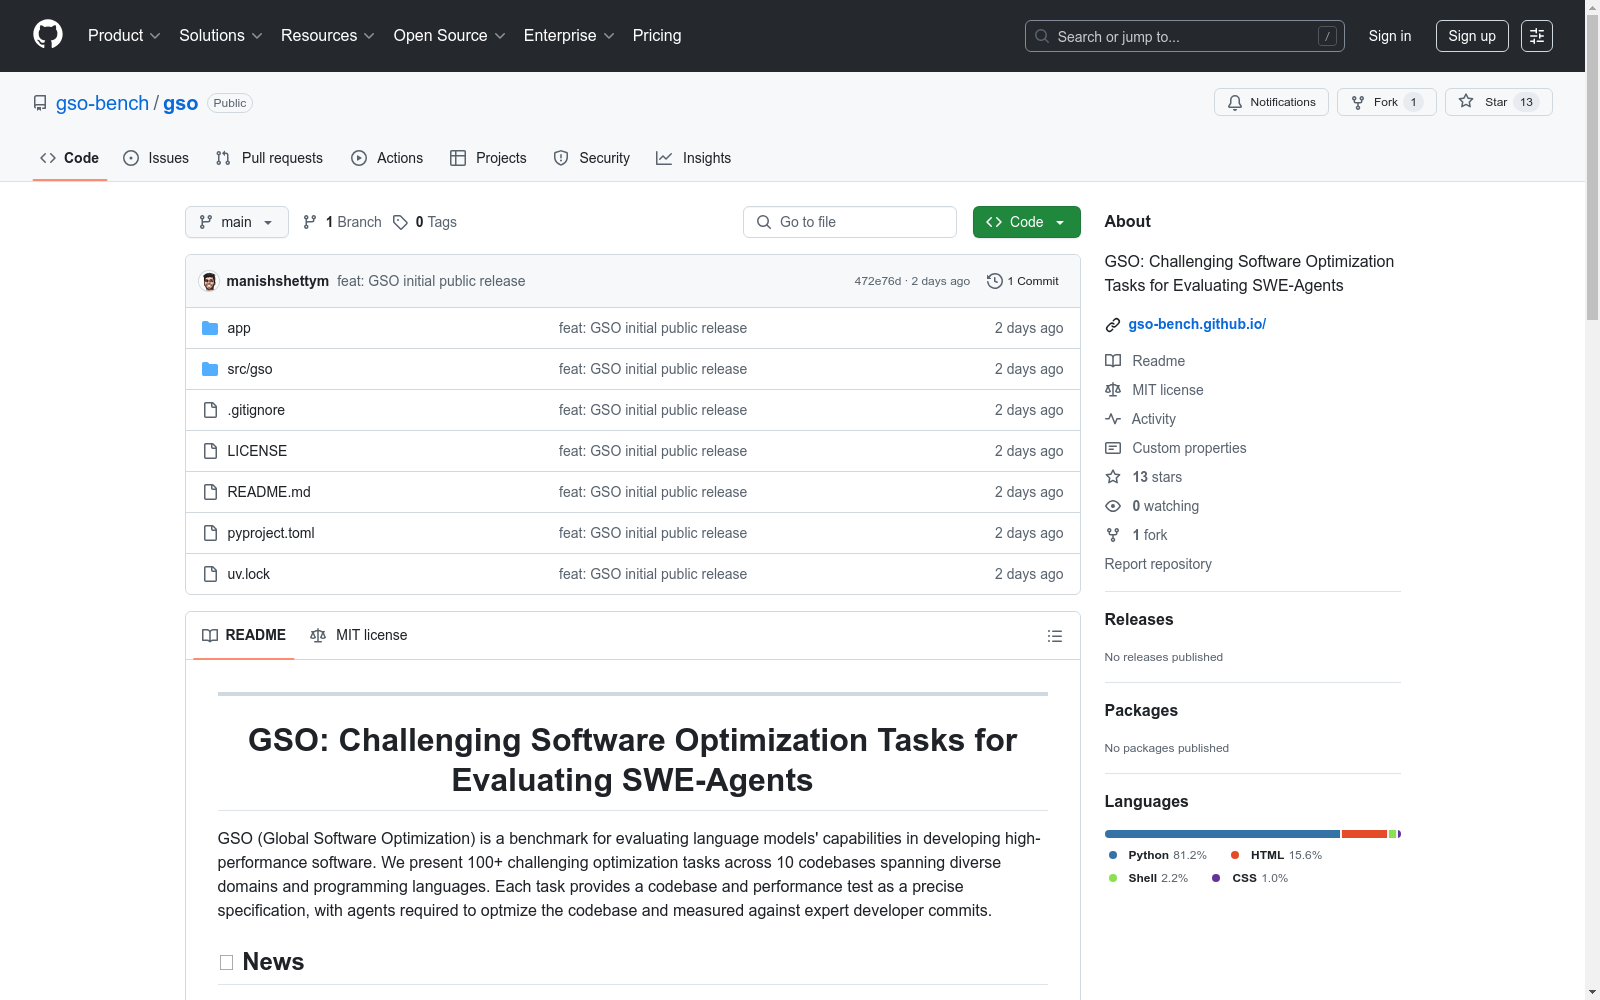Star the gso repository
1600x1000 pixels.
[1498, 102]
